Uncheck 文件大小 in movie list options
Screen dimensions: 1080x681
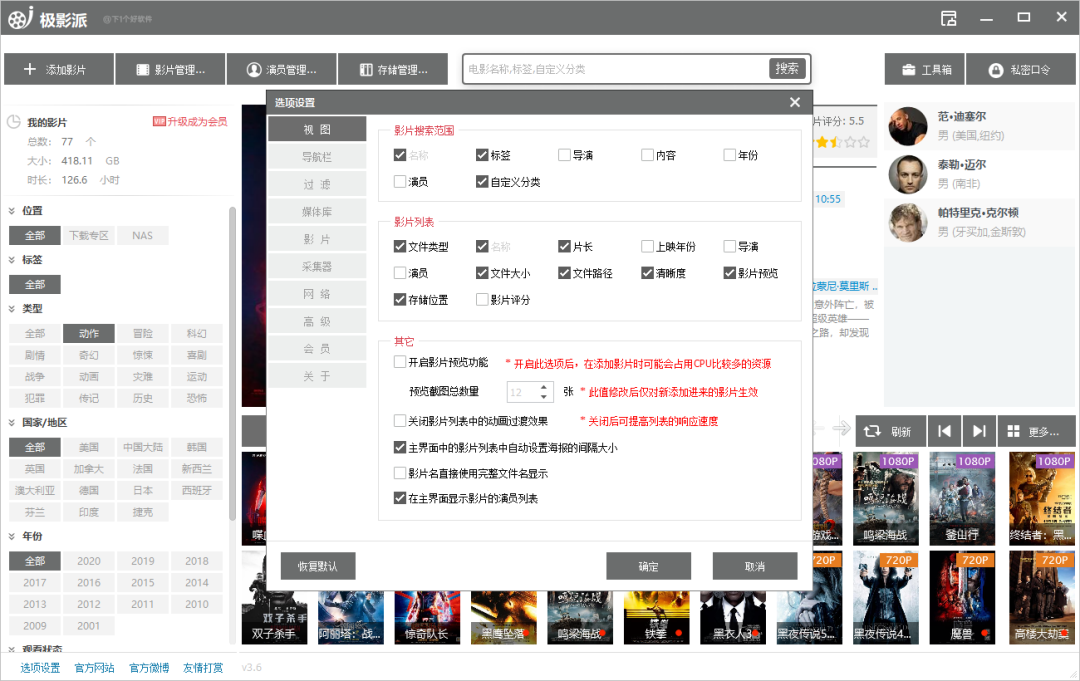[x=483, y=273]
